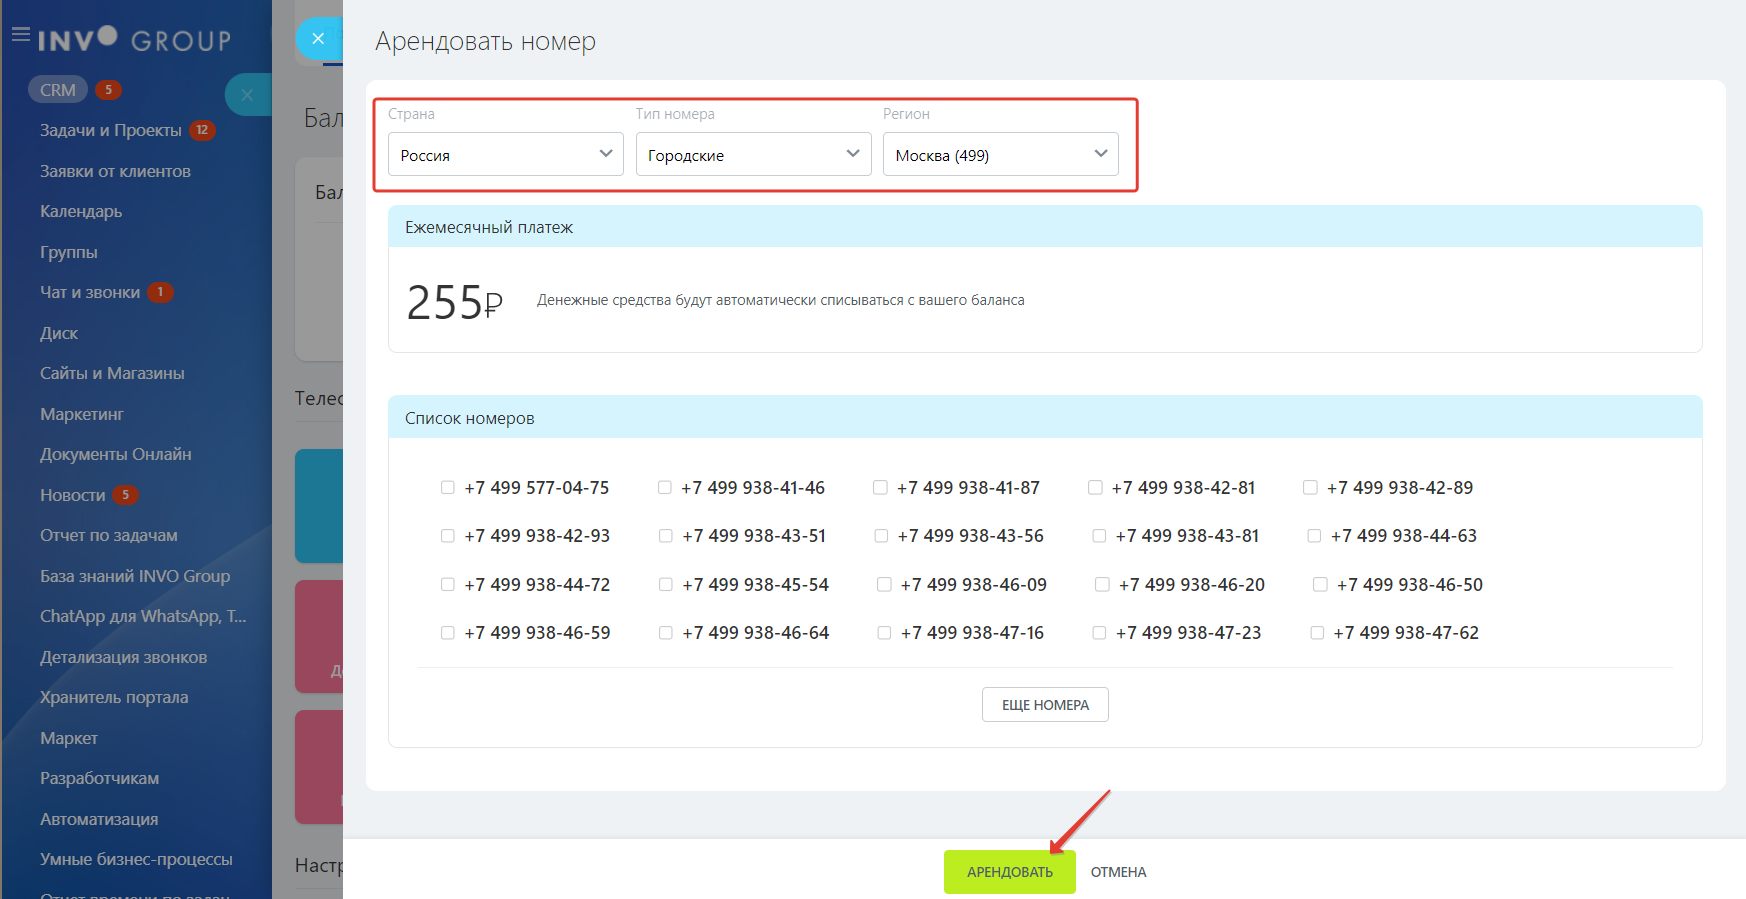Open Группы section
The height and width of the screenshot is (899, 1746).
[x=69, y=252]
